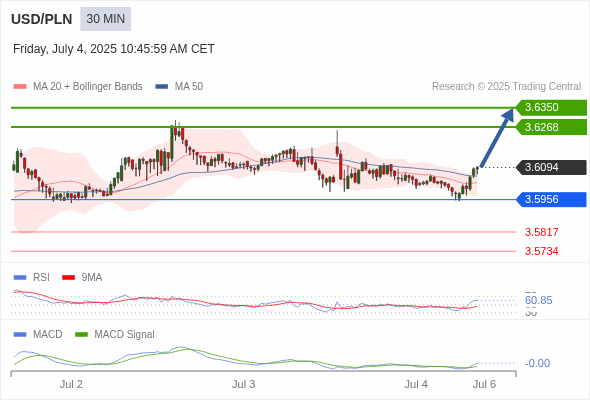Select the 3.6268 resistance price tag
The height and width of the screenshot is (400, 590).
(x=551, y=127)
